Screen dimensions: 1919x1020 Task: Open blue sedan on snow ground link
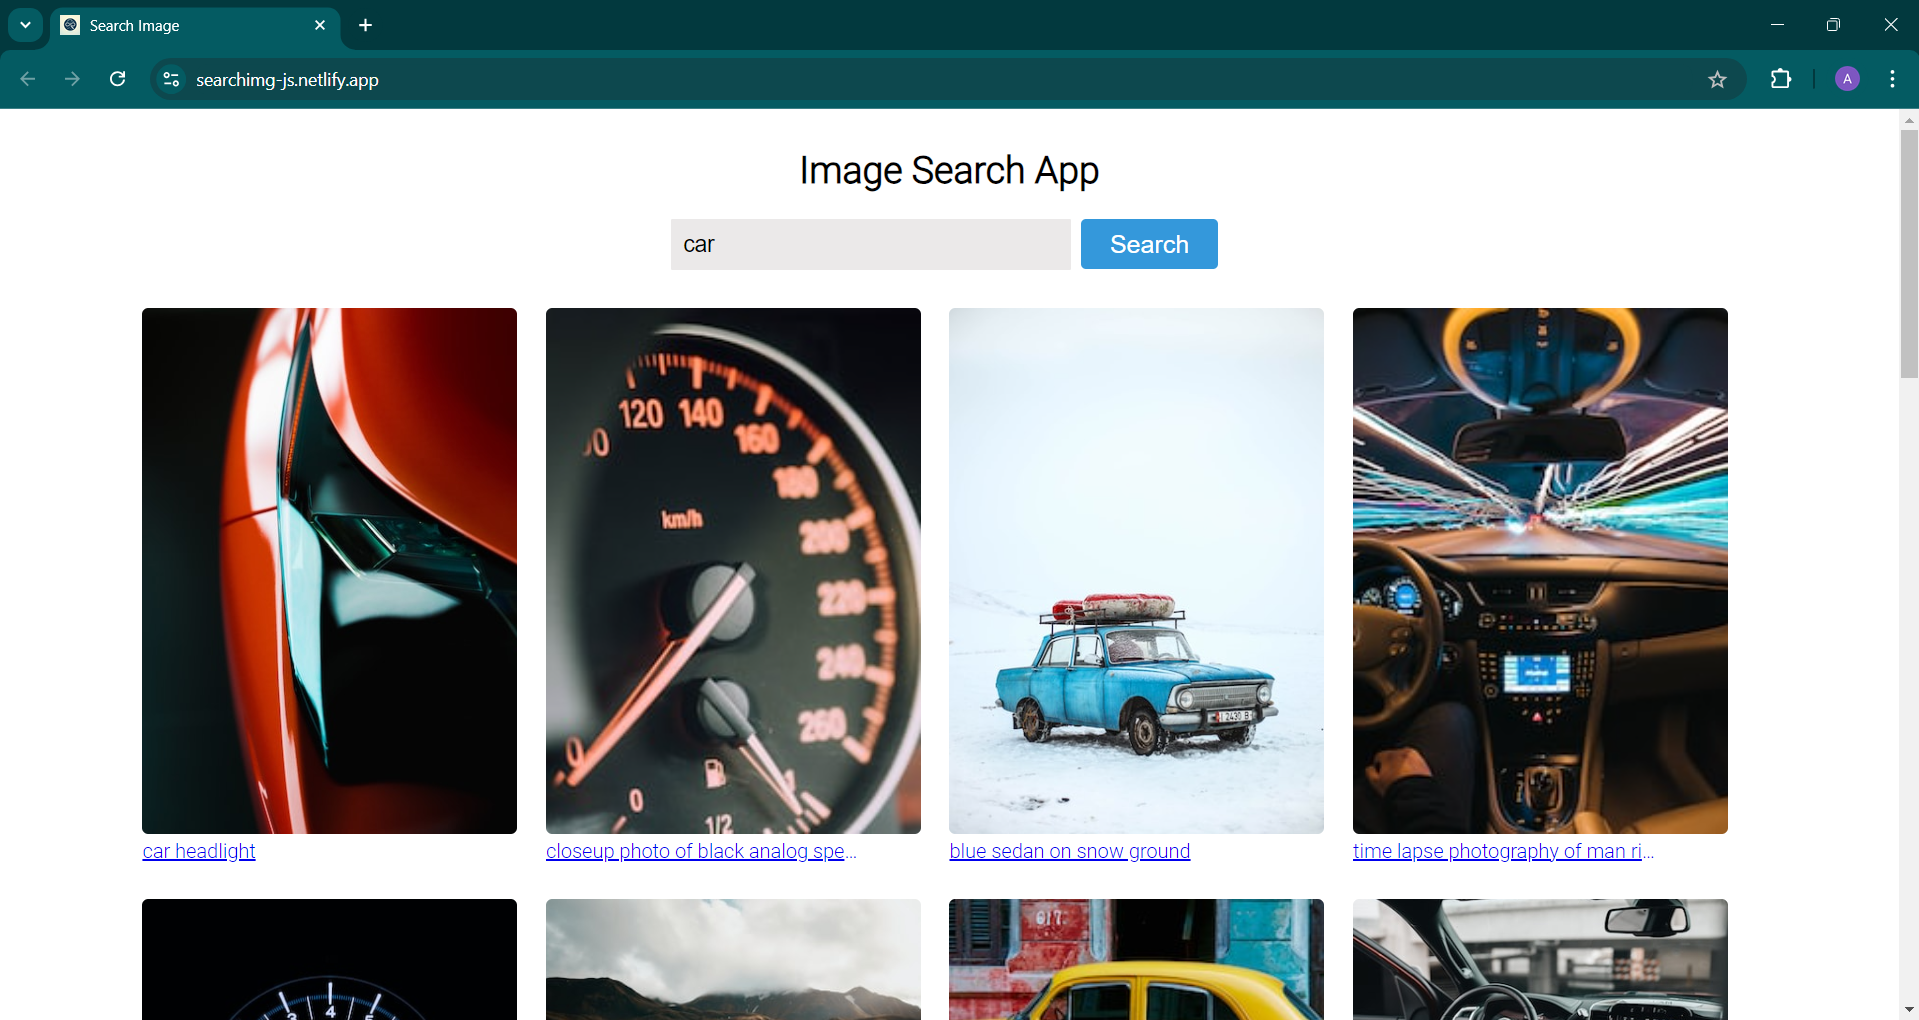coord(1070,851)
